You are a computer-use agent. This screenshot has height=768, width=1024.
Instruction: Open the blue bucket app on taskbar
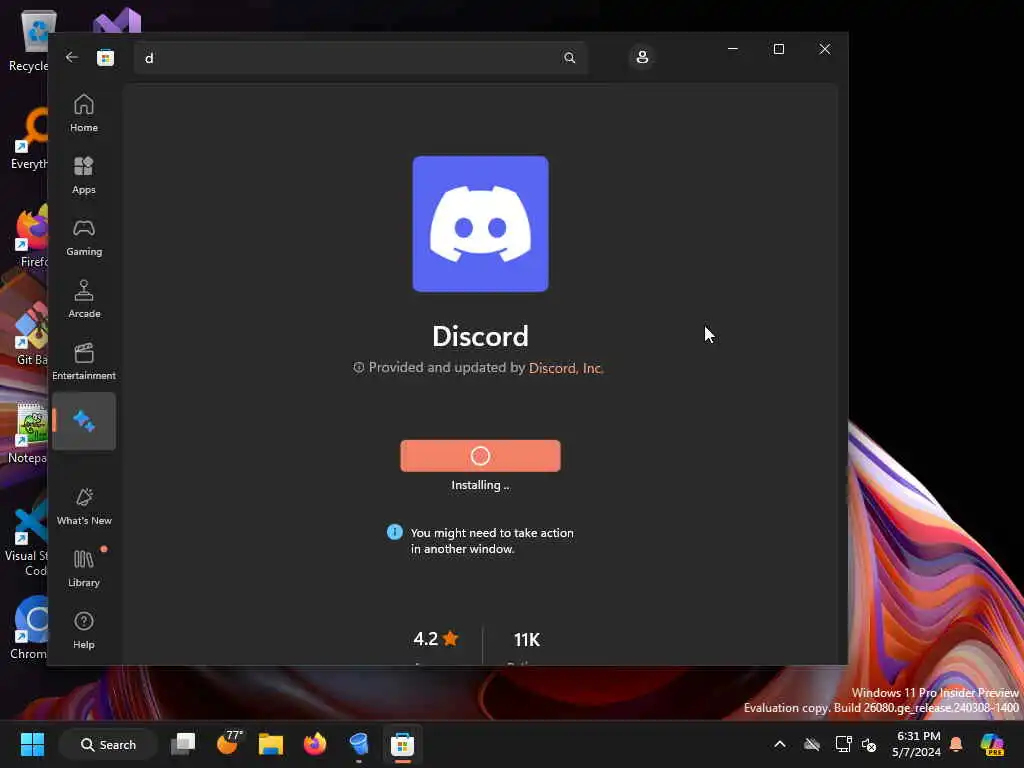click(x=359, y=744)
